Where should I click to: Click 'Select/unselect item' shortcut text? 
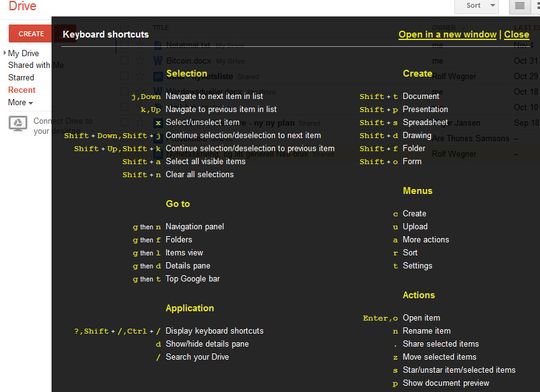coord(202,122)
